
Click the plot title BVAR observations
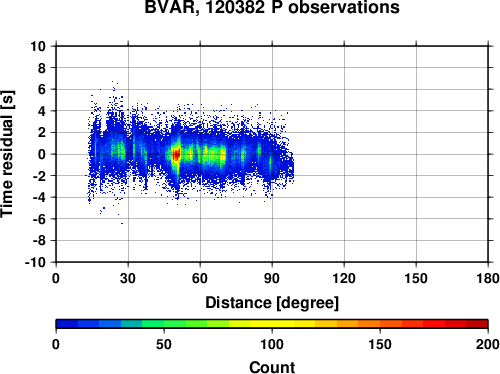point(272,7)
